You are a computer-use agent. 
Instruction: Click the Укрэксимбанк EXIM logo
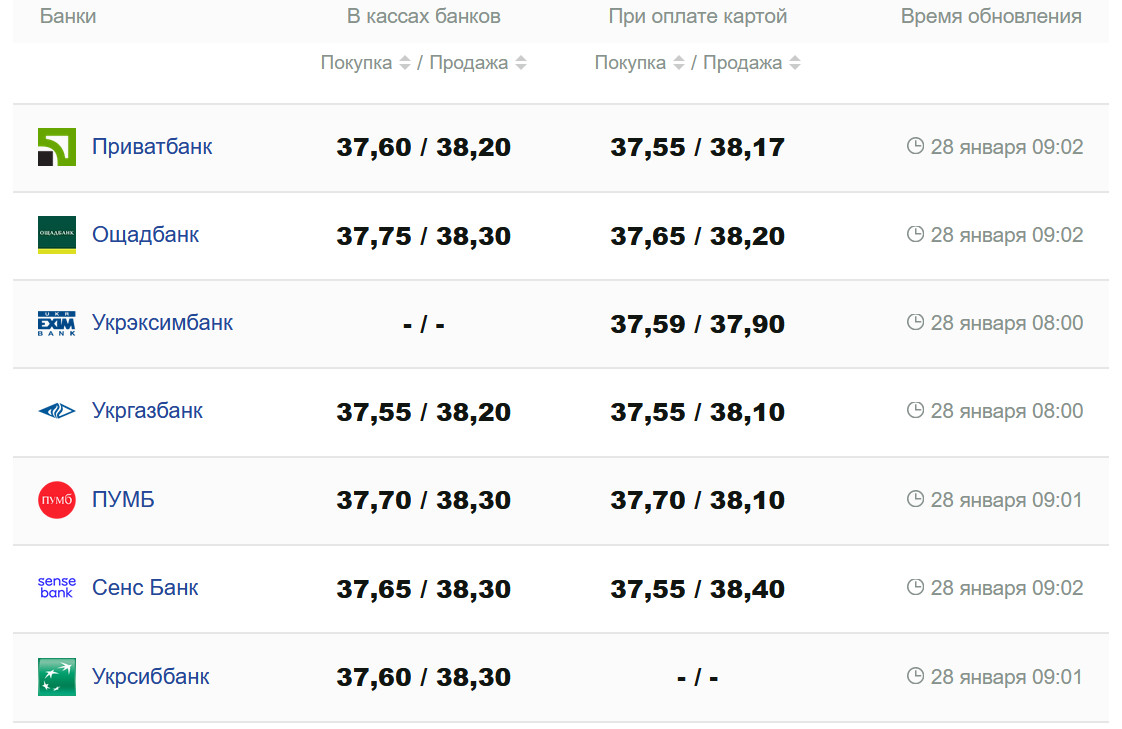(57, 323)
